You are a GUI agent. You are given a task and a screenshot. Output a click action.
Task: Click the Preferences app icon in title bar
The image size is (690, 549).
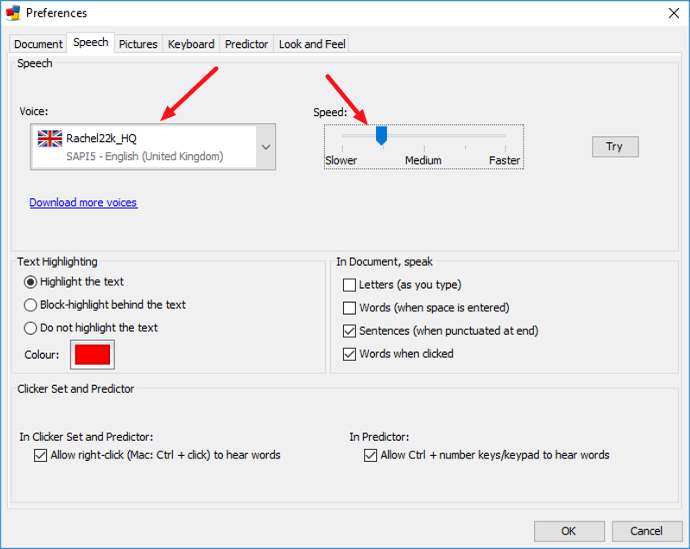[x=12, y=13]
